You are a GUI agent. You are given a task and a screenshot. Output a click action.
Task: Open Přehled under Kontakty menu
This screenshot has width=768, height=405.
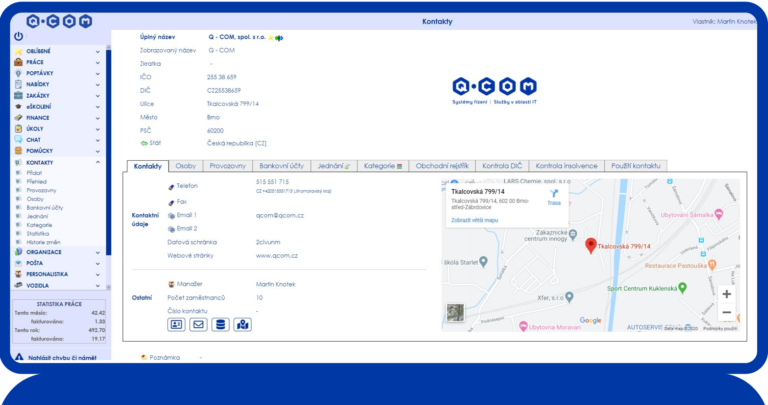point(37,182)
